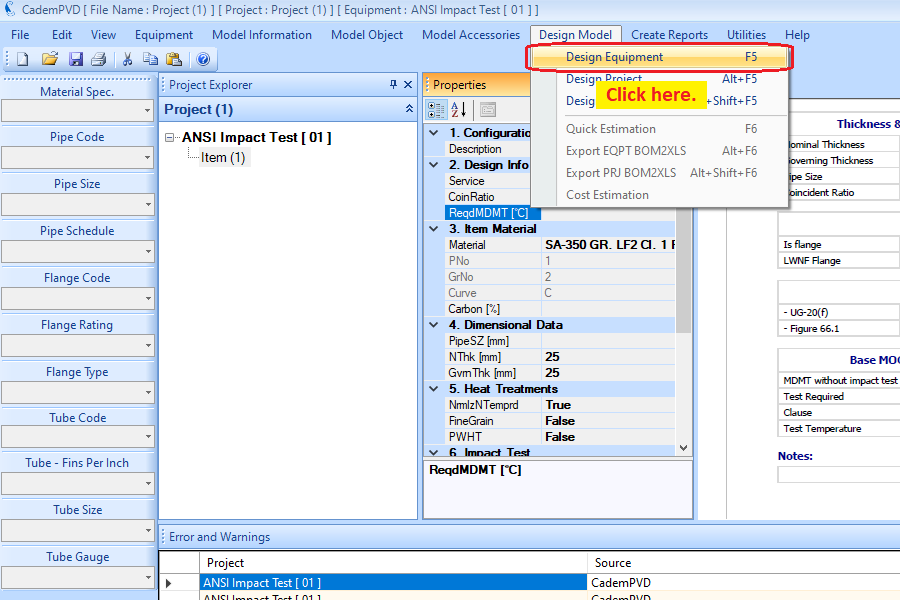Switch Properties to categorized view
Image resolution: width=900 pixels, height=600 pixels.
pyautogui.click(x=437, y=110)
